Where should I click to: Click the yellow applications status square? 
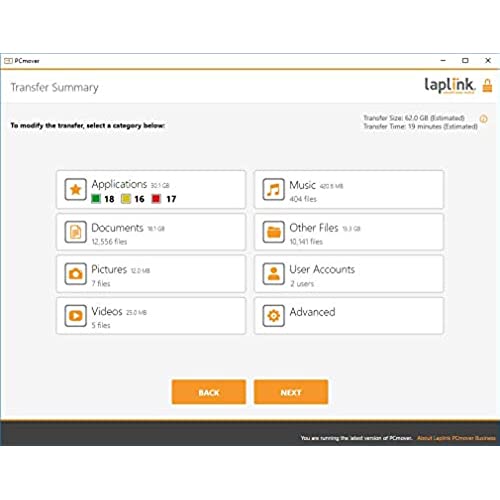tap(126, 199)
